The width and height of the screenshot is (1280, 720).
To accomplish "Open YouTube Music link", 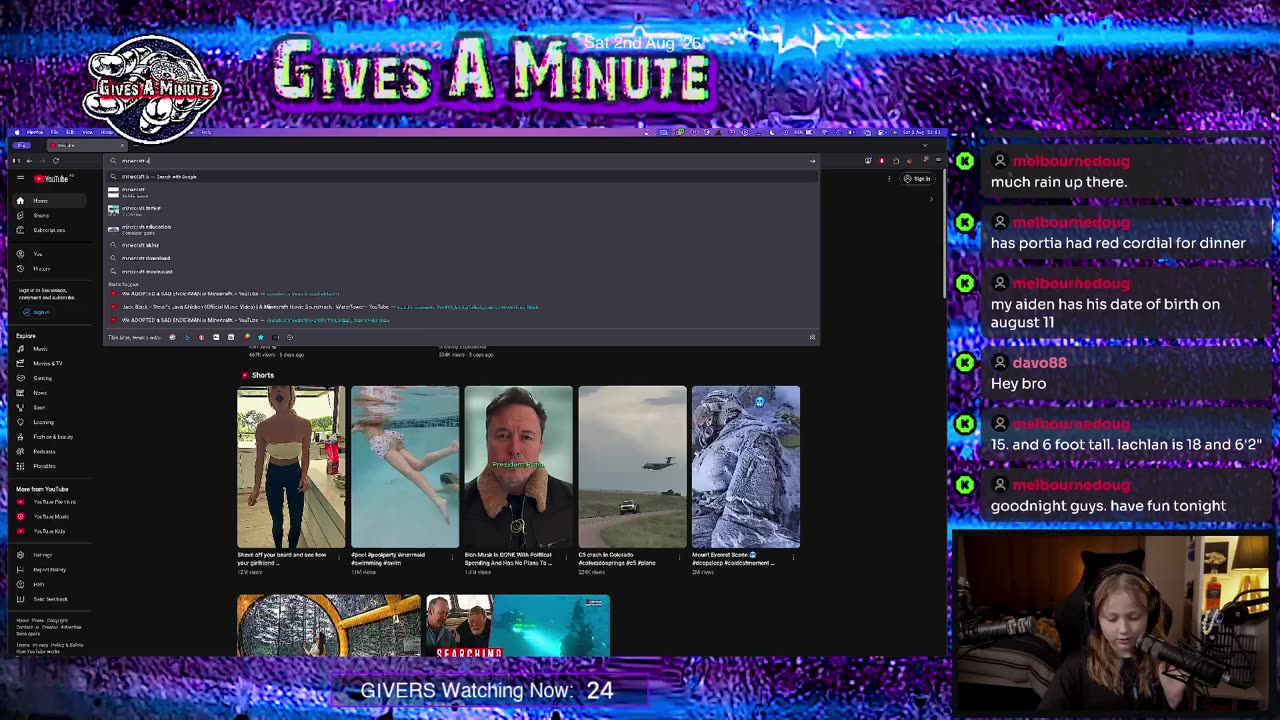I will pos(51,517).
